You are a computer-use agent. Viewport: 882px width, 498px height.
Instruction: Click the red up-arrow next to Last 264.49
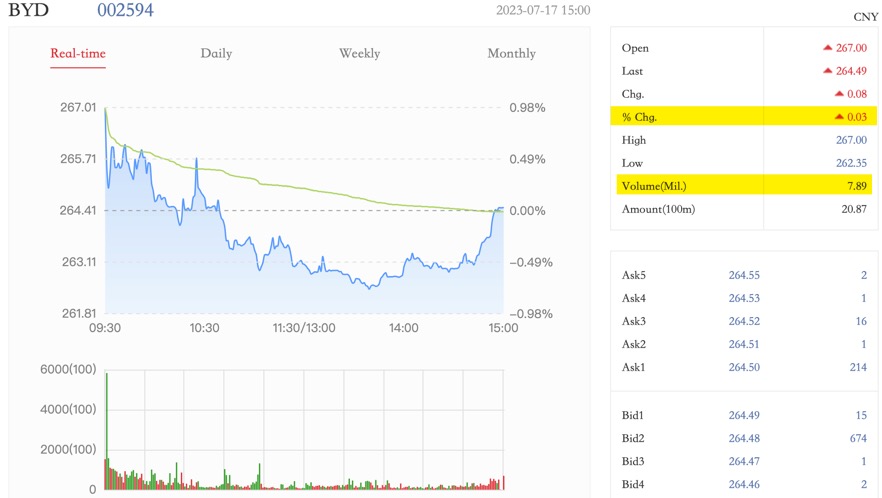tap(828, 71)
